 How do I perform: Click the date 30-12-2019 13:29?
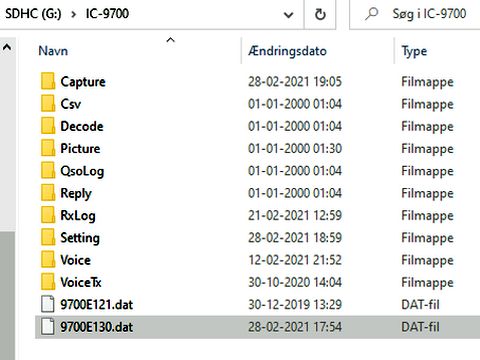[295, 305]
